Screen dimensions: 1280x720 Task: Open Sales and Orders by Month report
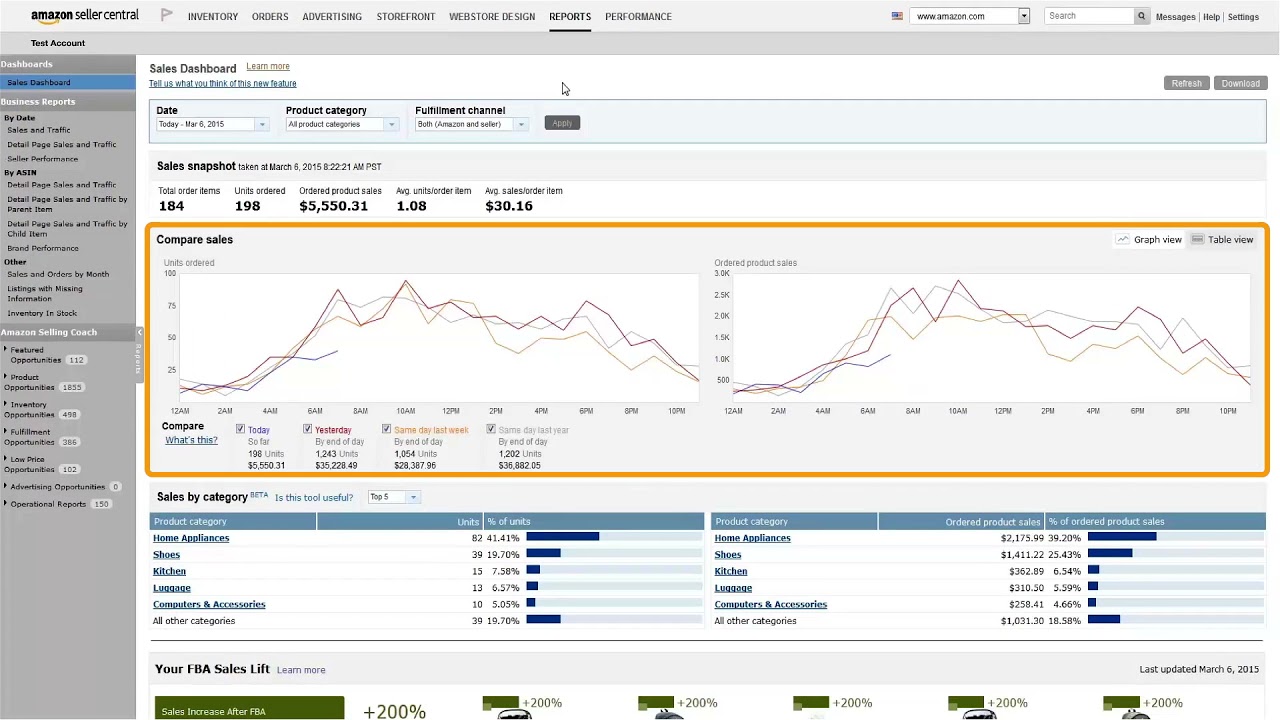click(x=58, y=274)
